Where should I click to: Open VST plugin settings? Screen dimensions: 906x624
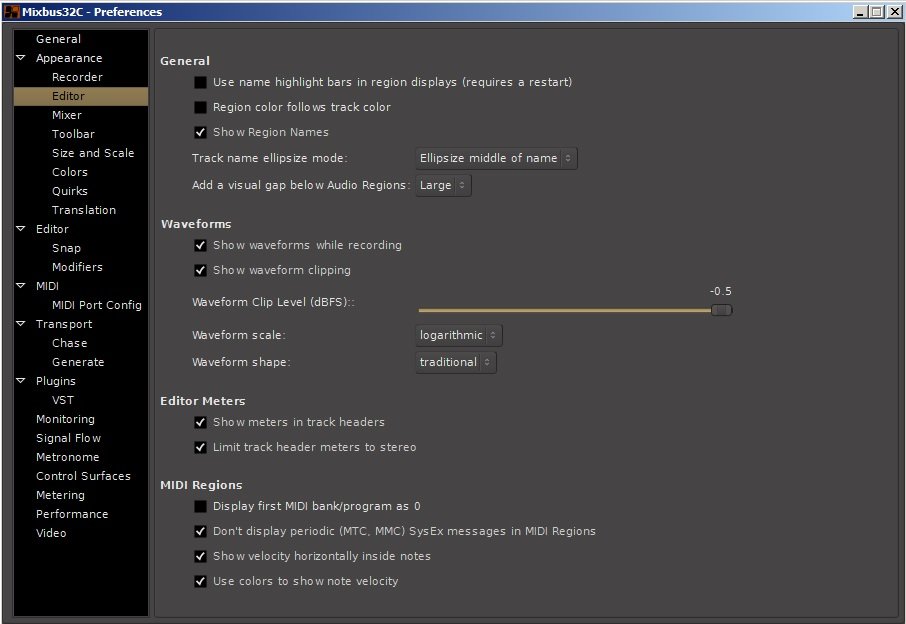point(62,400)
